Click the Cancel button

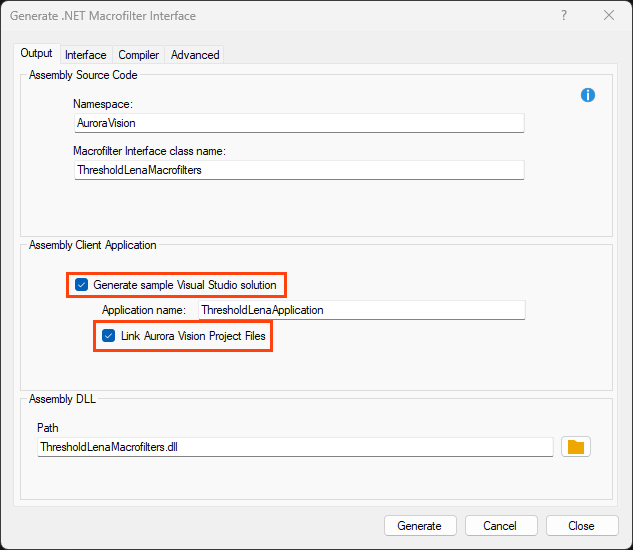coord(500,525)
